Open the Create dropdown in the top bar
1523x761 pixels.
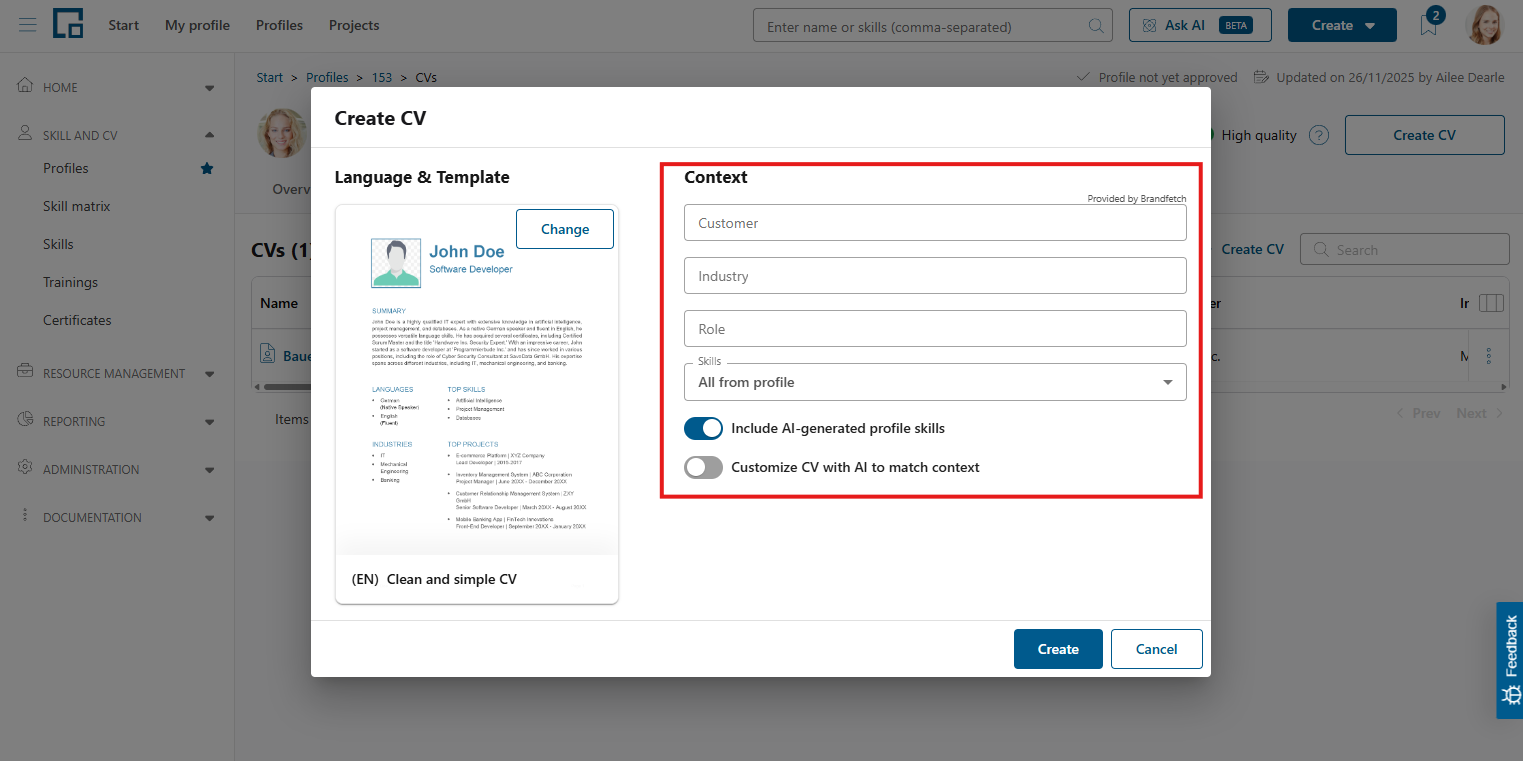[1342, 25]
